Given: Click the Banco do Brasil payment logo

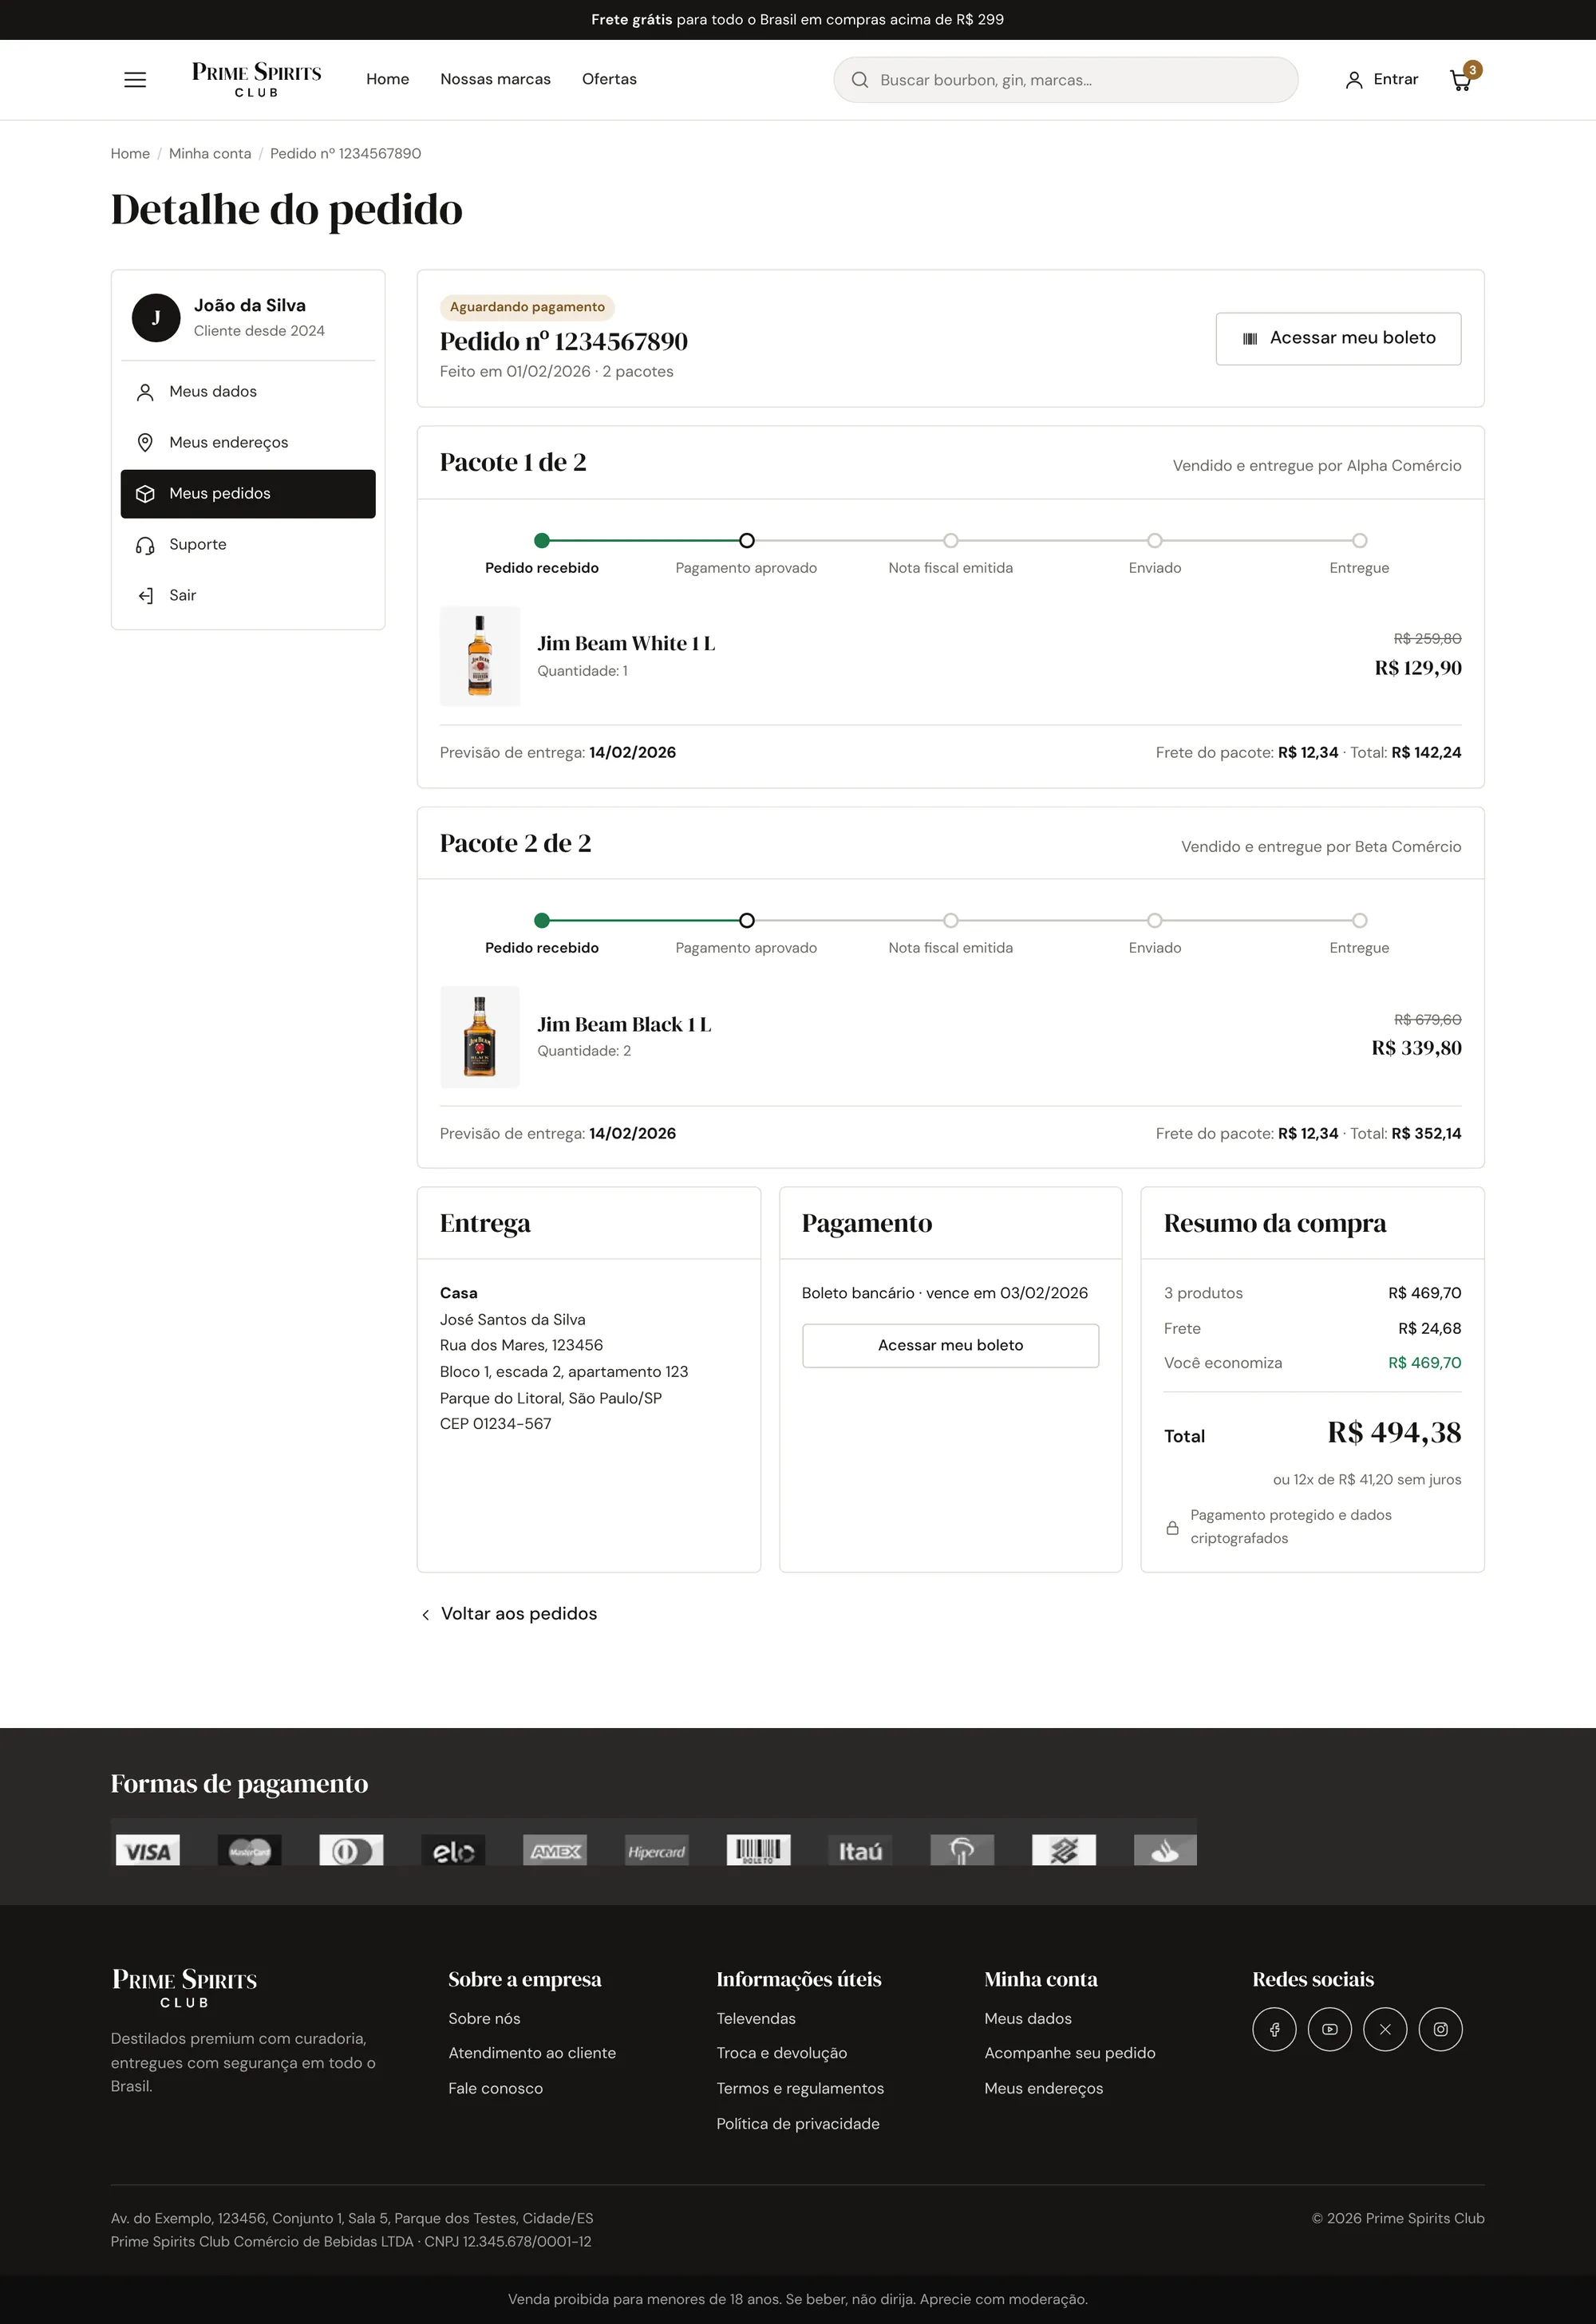Looking at the screenshot, I should tap(1064, 1850).
